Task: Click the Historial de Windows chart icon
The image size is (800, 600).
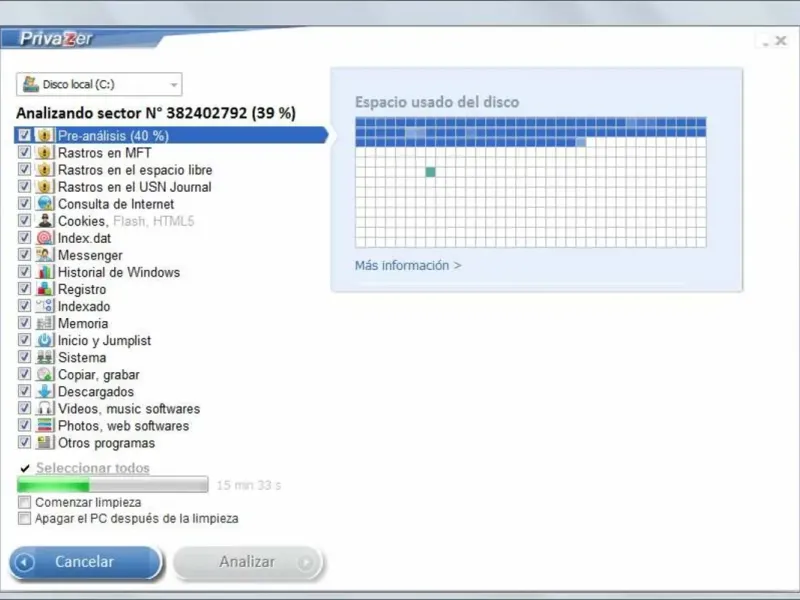Action: (44, 272)
